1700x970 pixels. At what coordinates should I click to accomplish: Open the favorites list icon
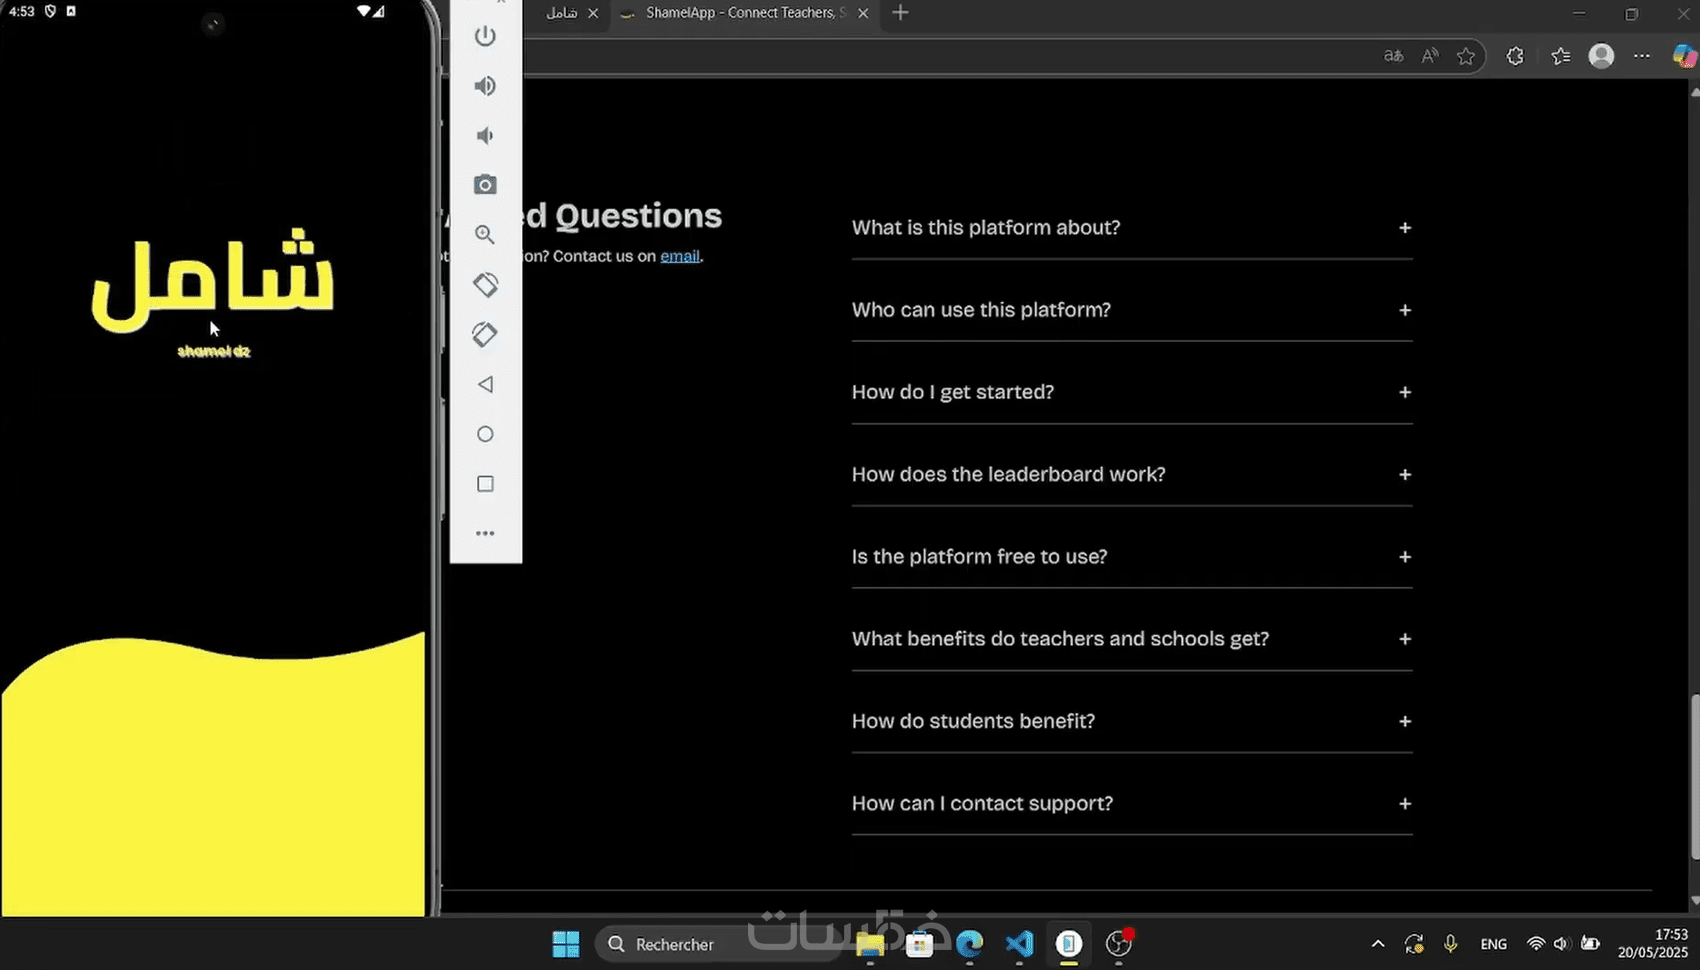[x=1561, y=56]
